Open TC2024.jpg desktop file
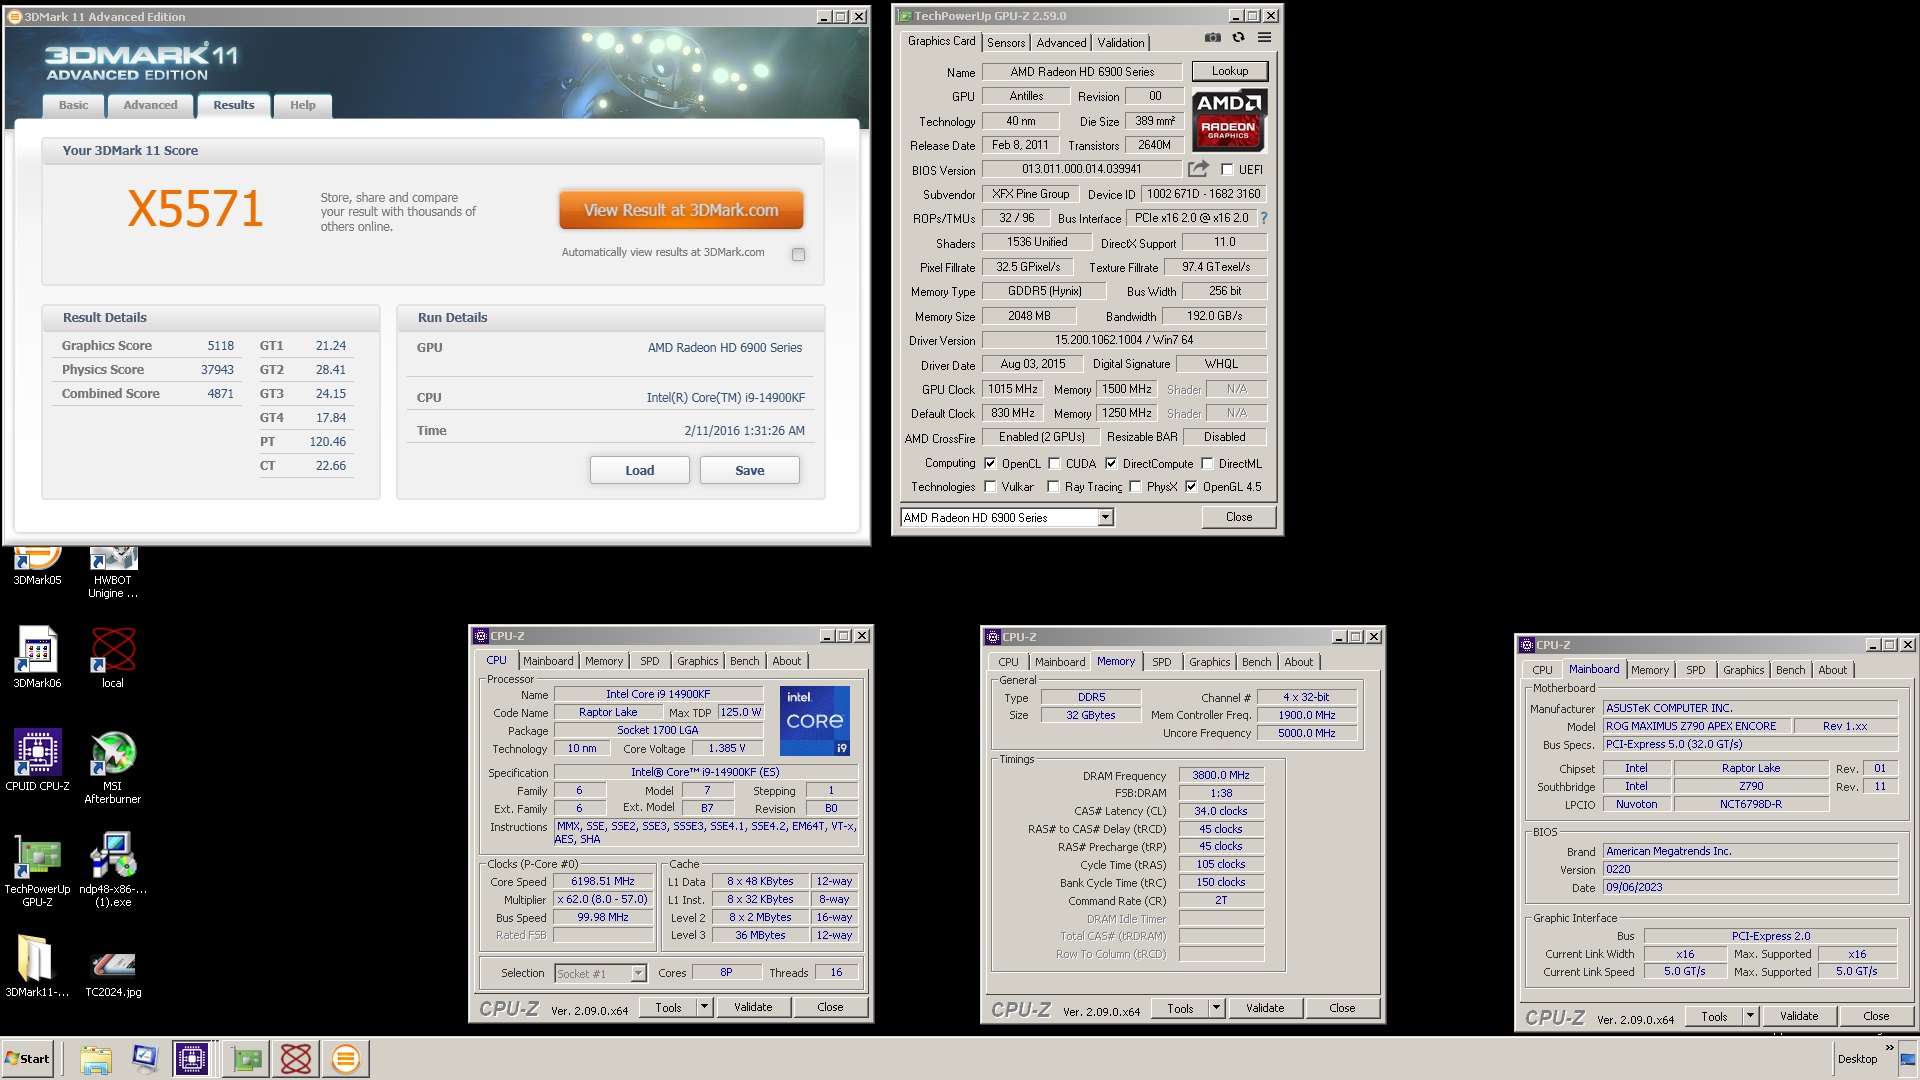This screenshot has width=1920, height=1080. [113, 973]
